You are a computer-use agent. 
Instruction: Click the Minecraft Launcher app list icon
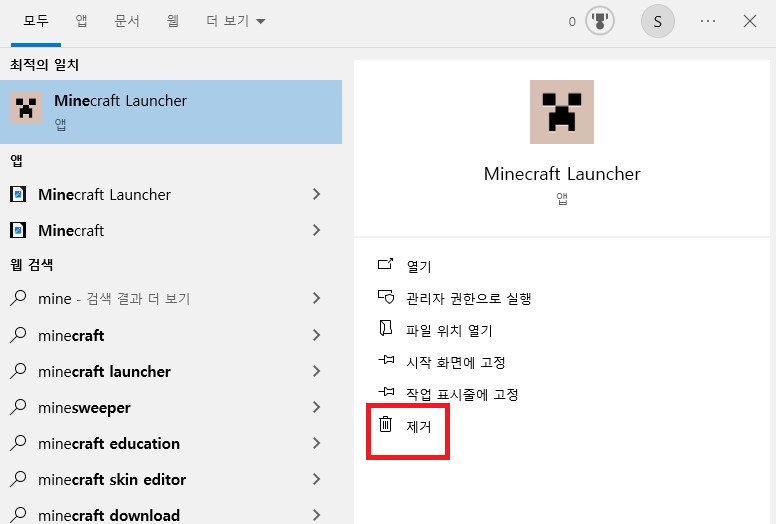point(18,194)
